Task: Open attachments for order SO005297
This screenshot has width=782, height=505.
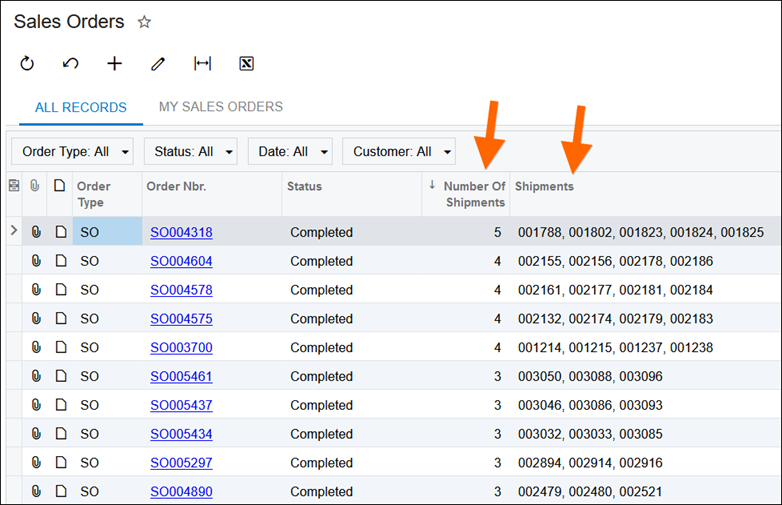Action: pyautogui.click(x=36, y=463)
